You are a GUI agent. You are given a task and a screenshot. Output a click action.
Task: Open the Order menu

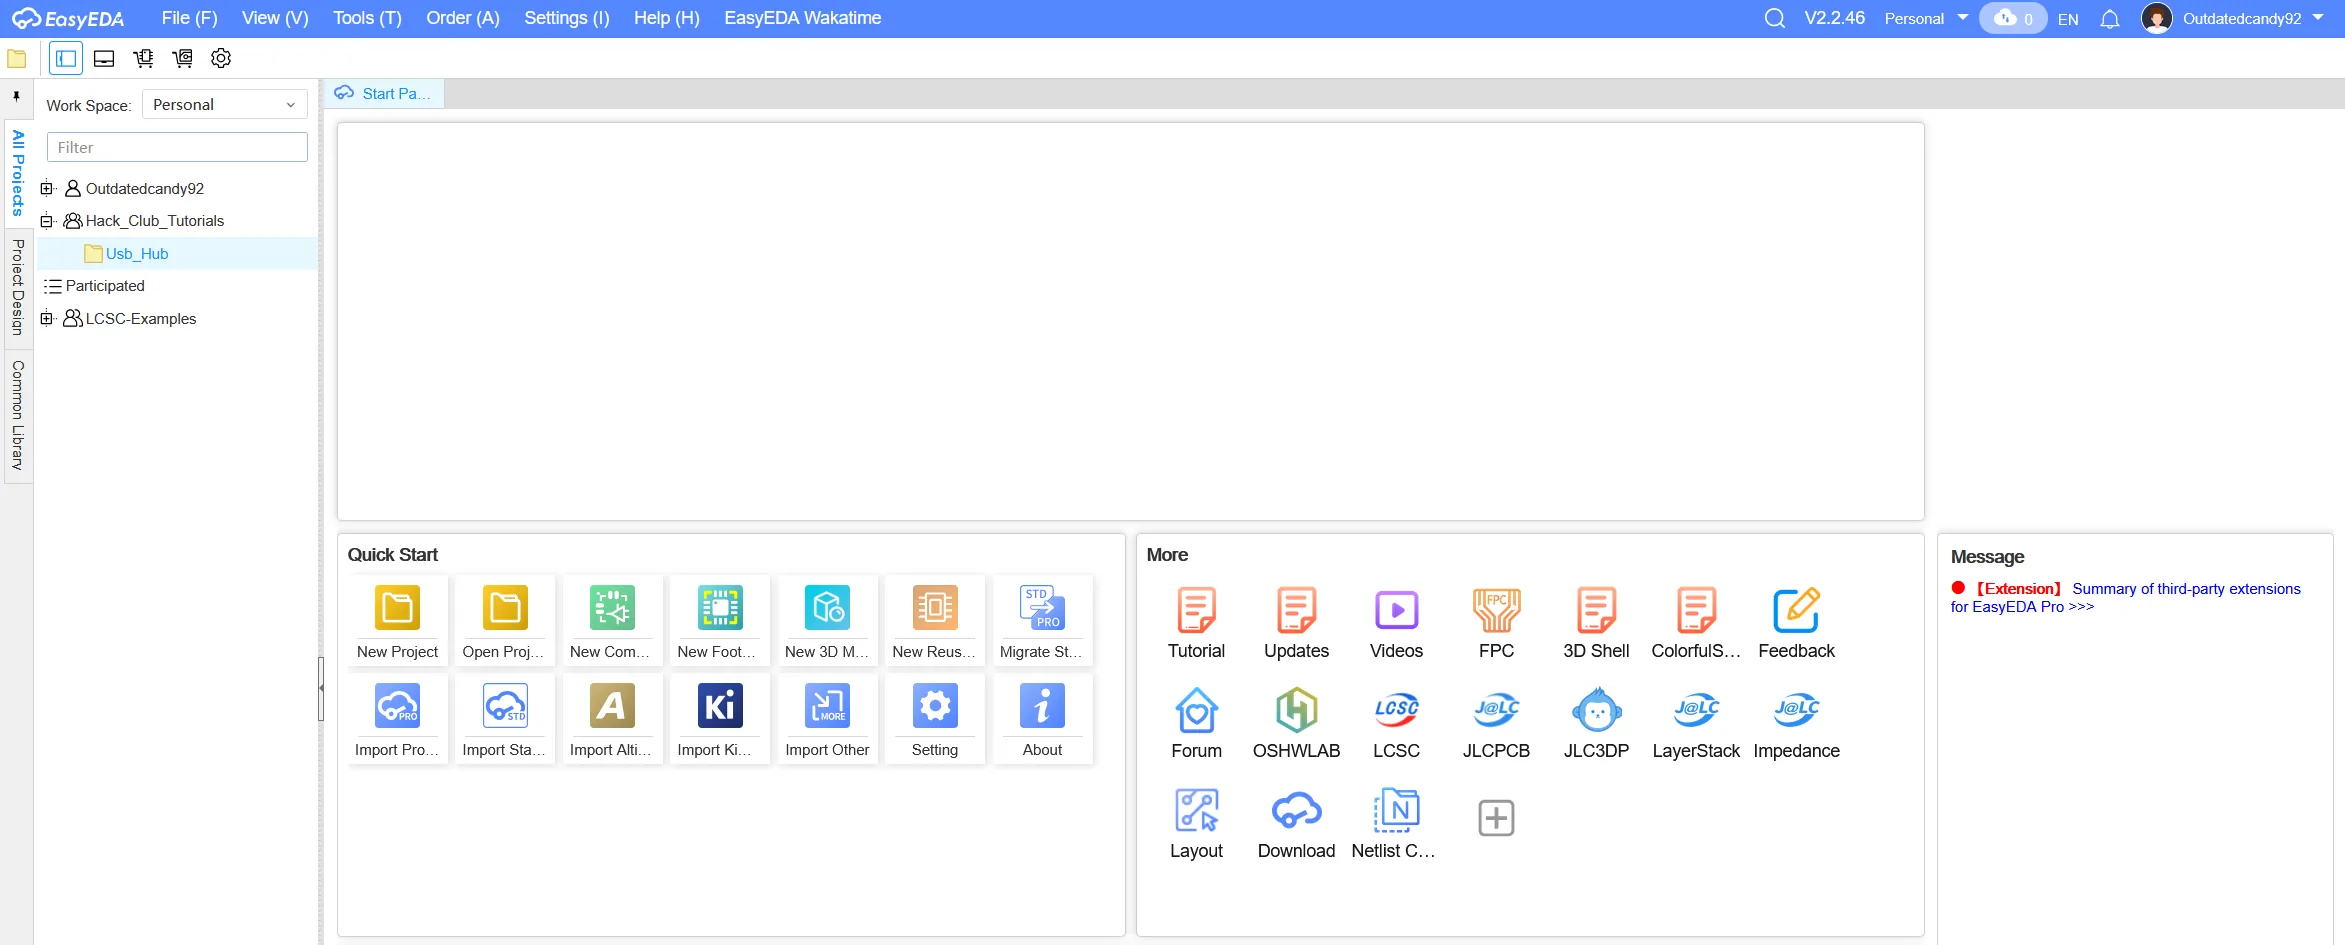(462, 18)
